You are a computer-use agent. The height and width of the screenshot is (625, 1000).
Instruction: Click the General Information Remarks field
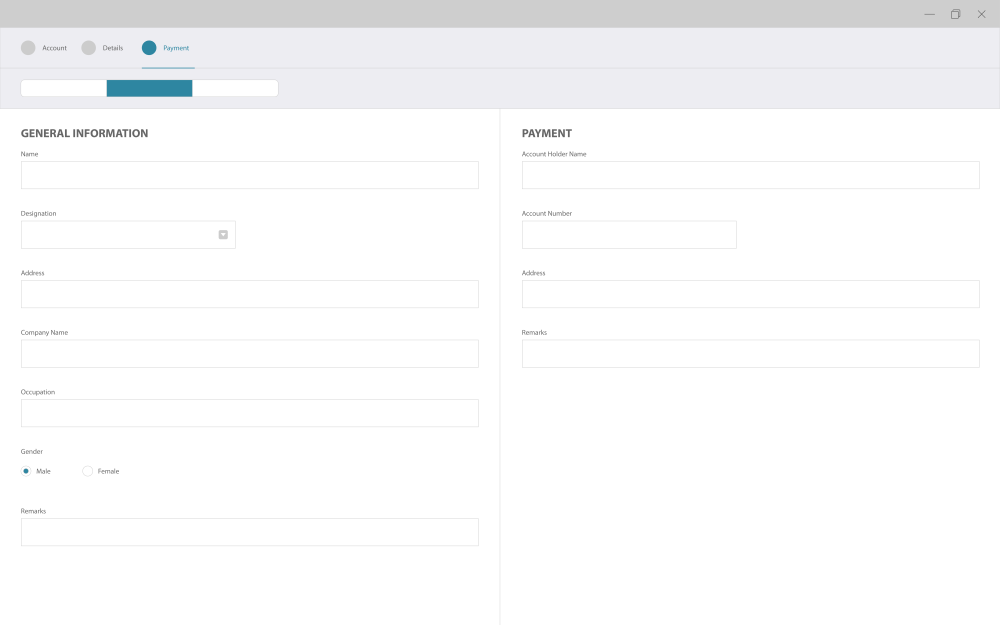249,532
